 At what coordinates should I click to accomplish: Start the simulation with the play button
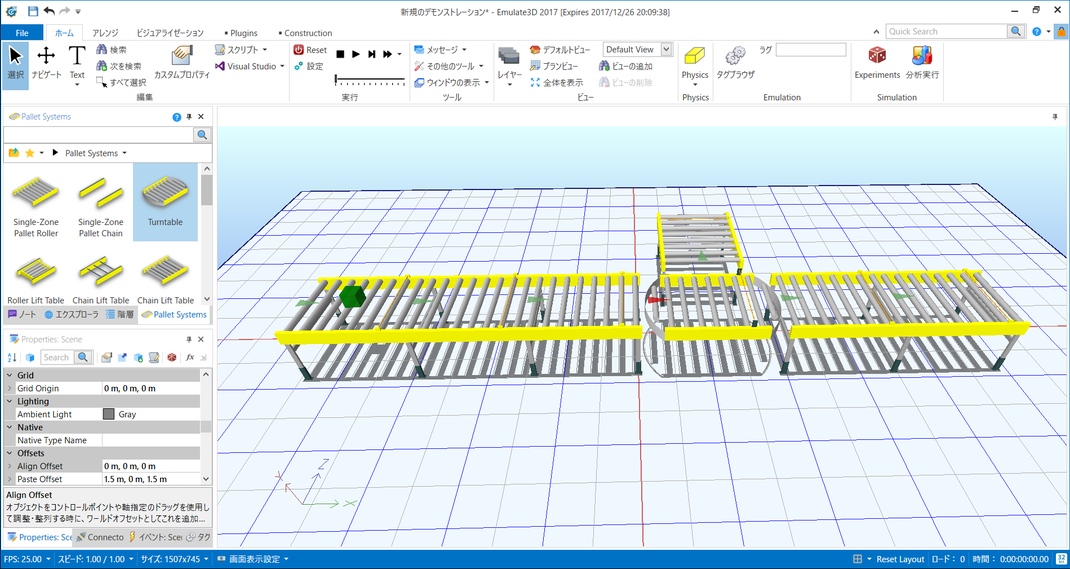pyautogui.click(x=356, y=54)
